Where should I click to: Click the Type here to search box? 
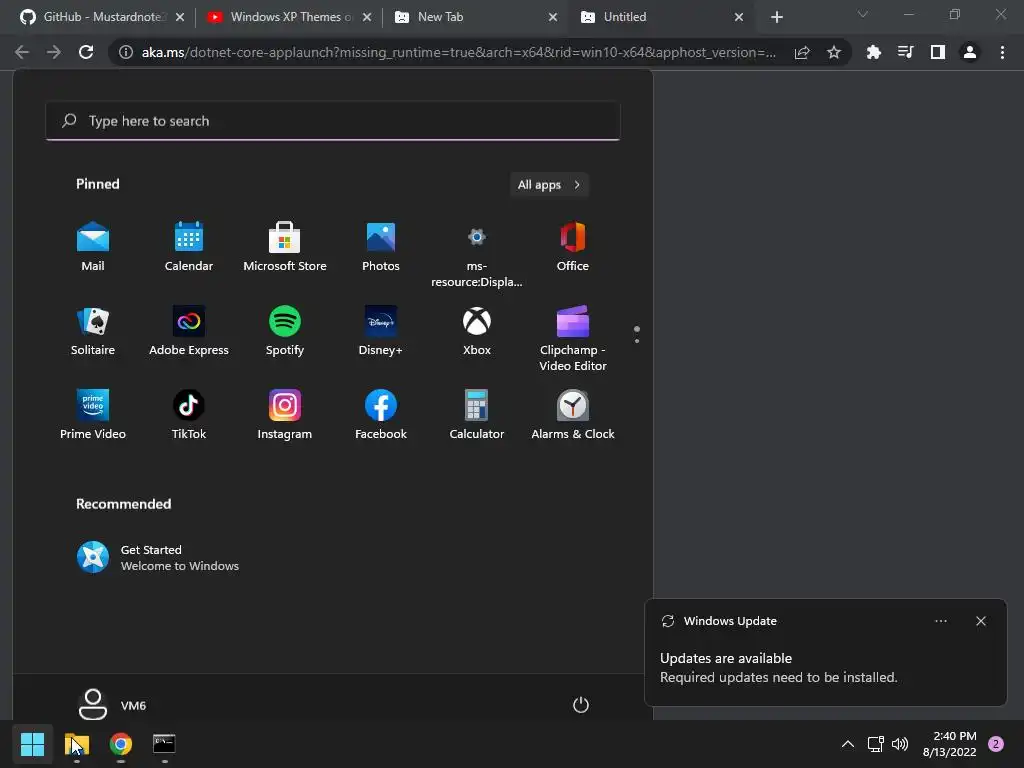(332, 121)
